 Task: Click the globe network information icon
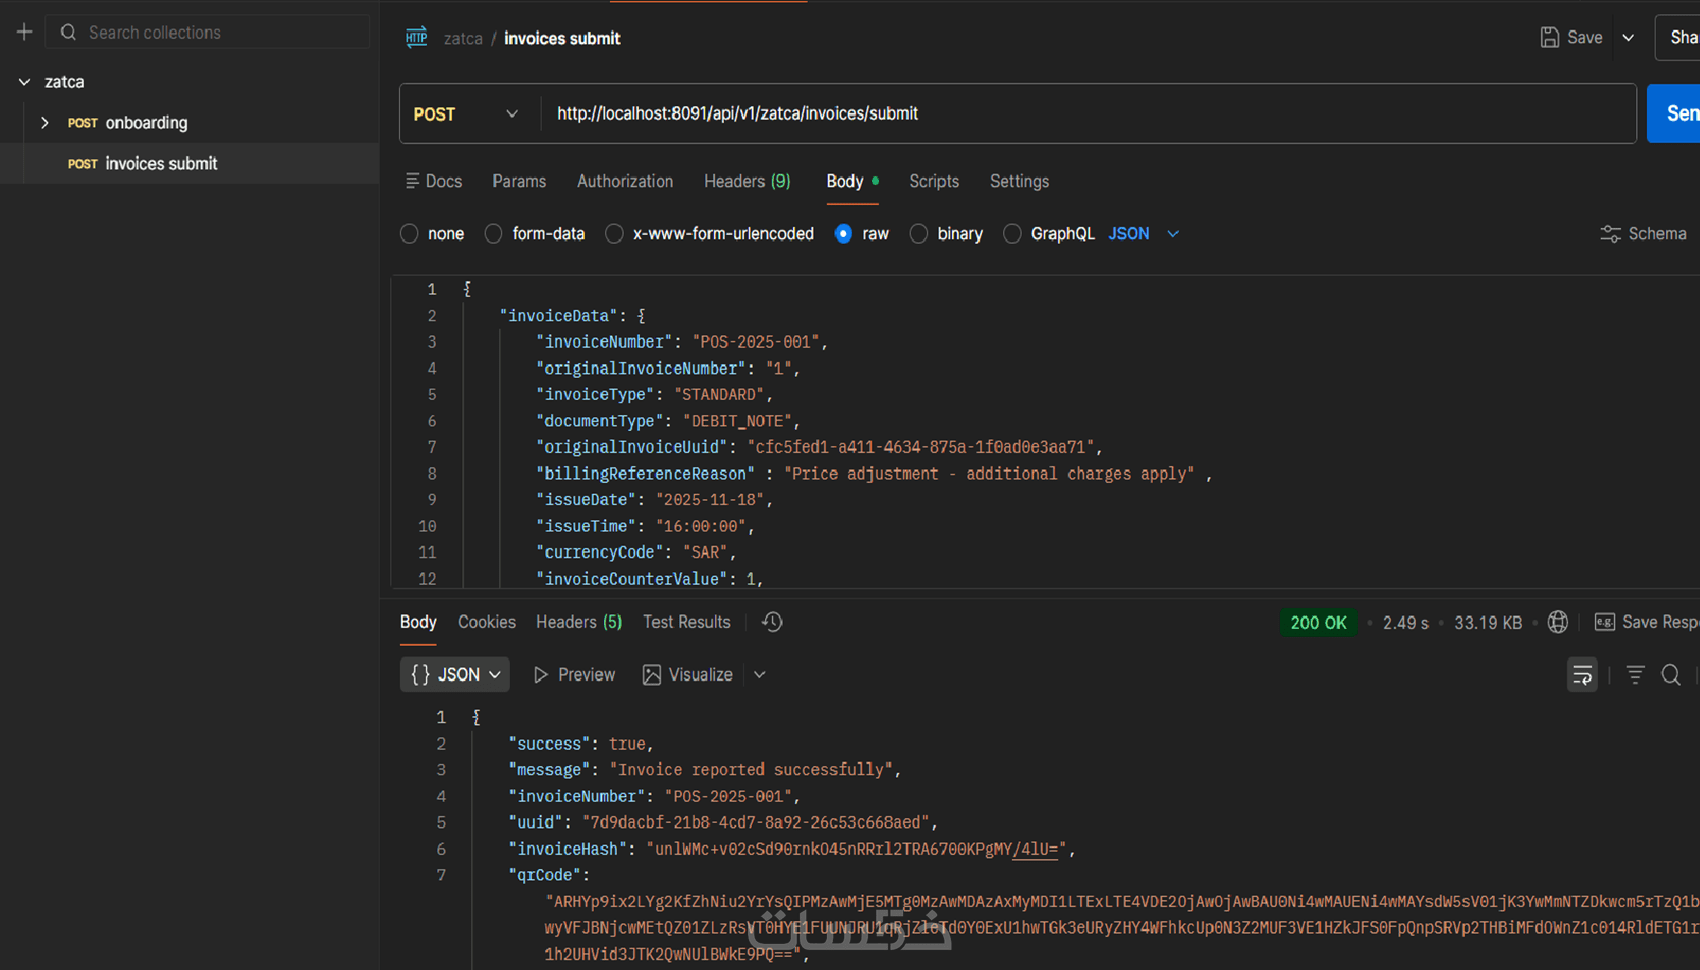click(x=1557, y=622)
